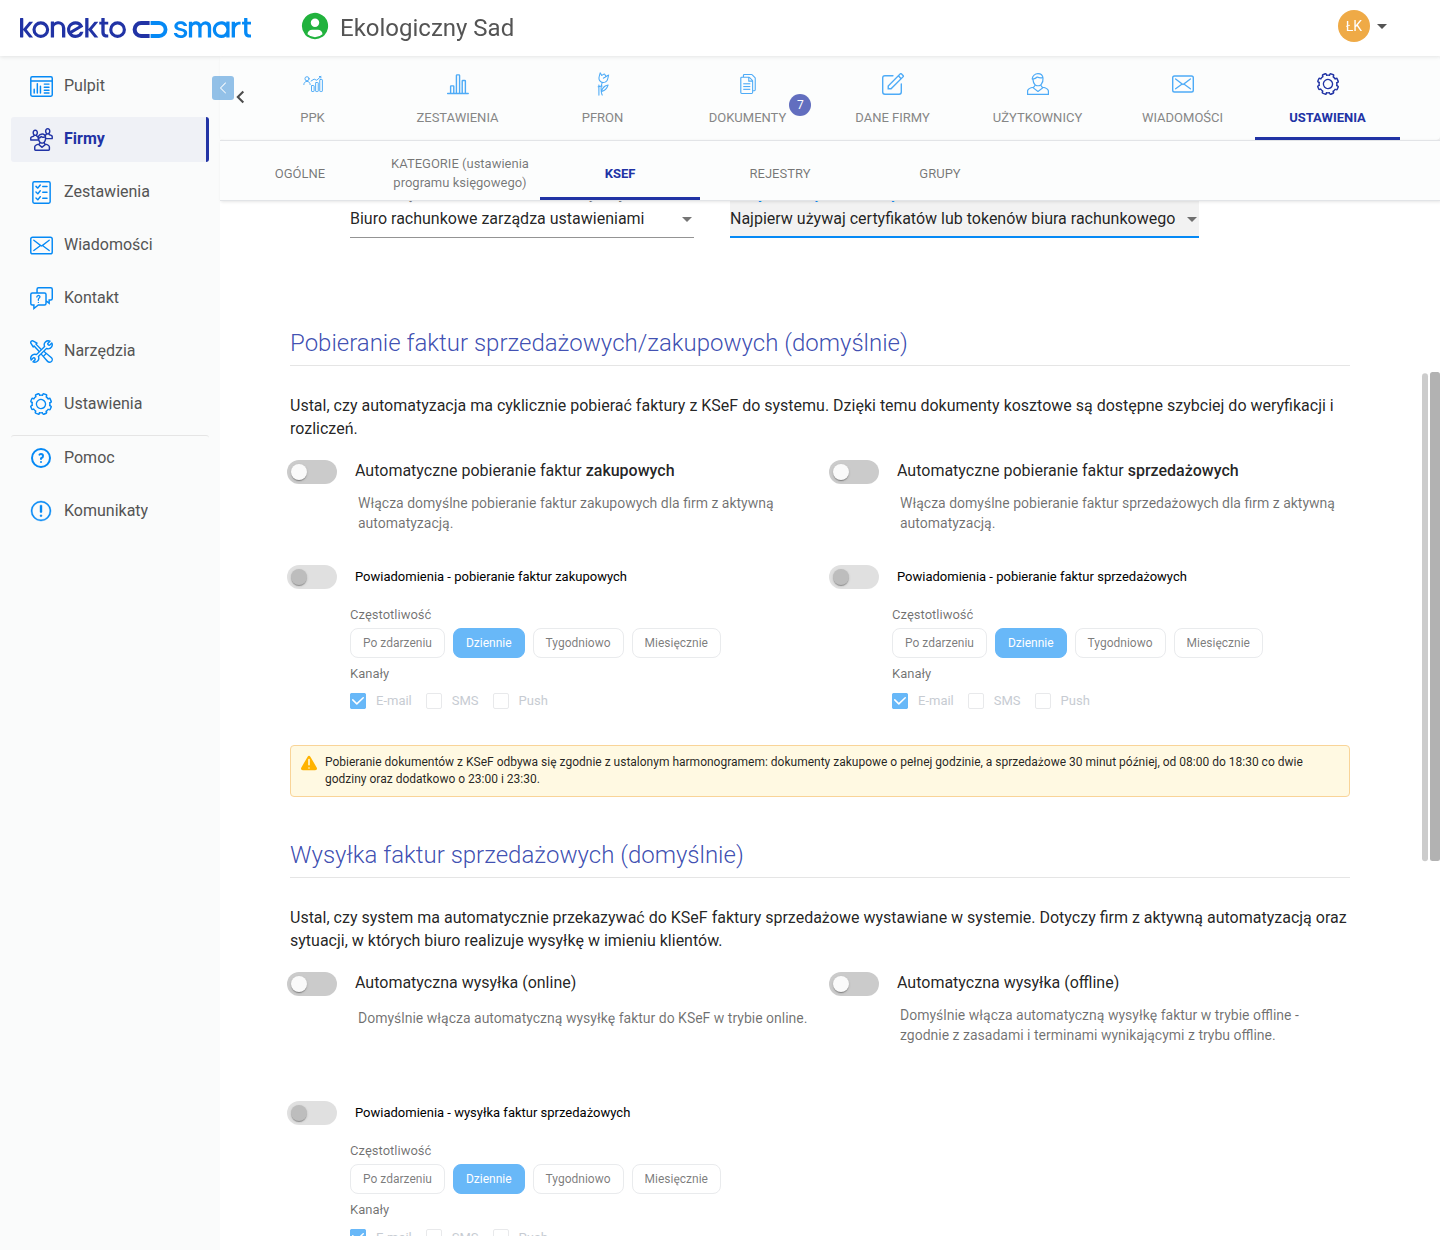Open the ŁK user account menu arrow
The height and width of the screenshot is (1250, 1440).
pos(1382,27)
